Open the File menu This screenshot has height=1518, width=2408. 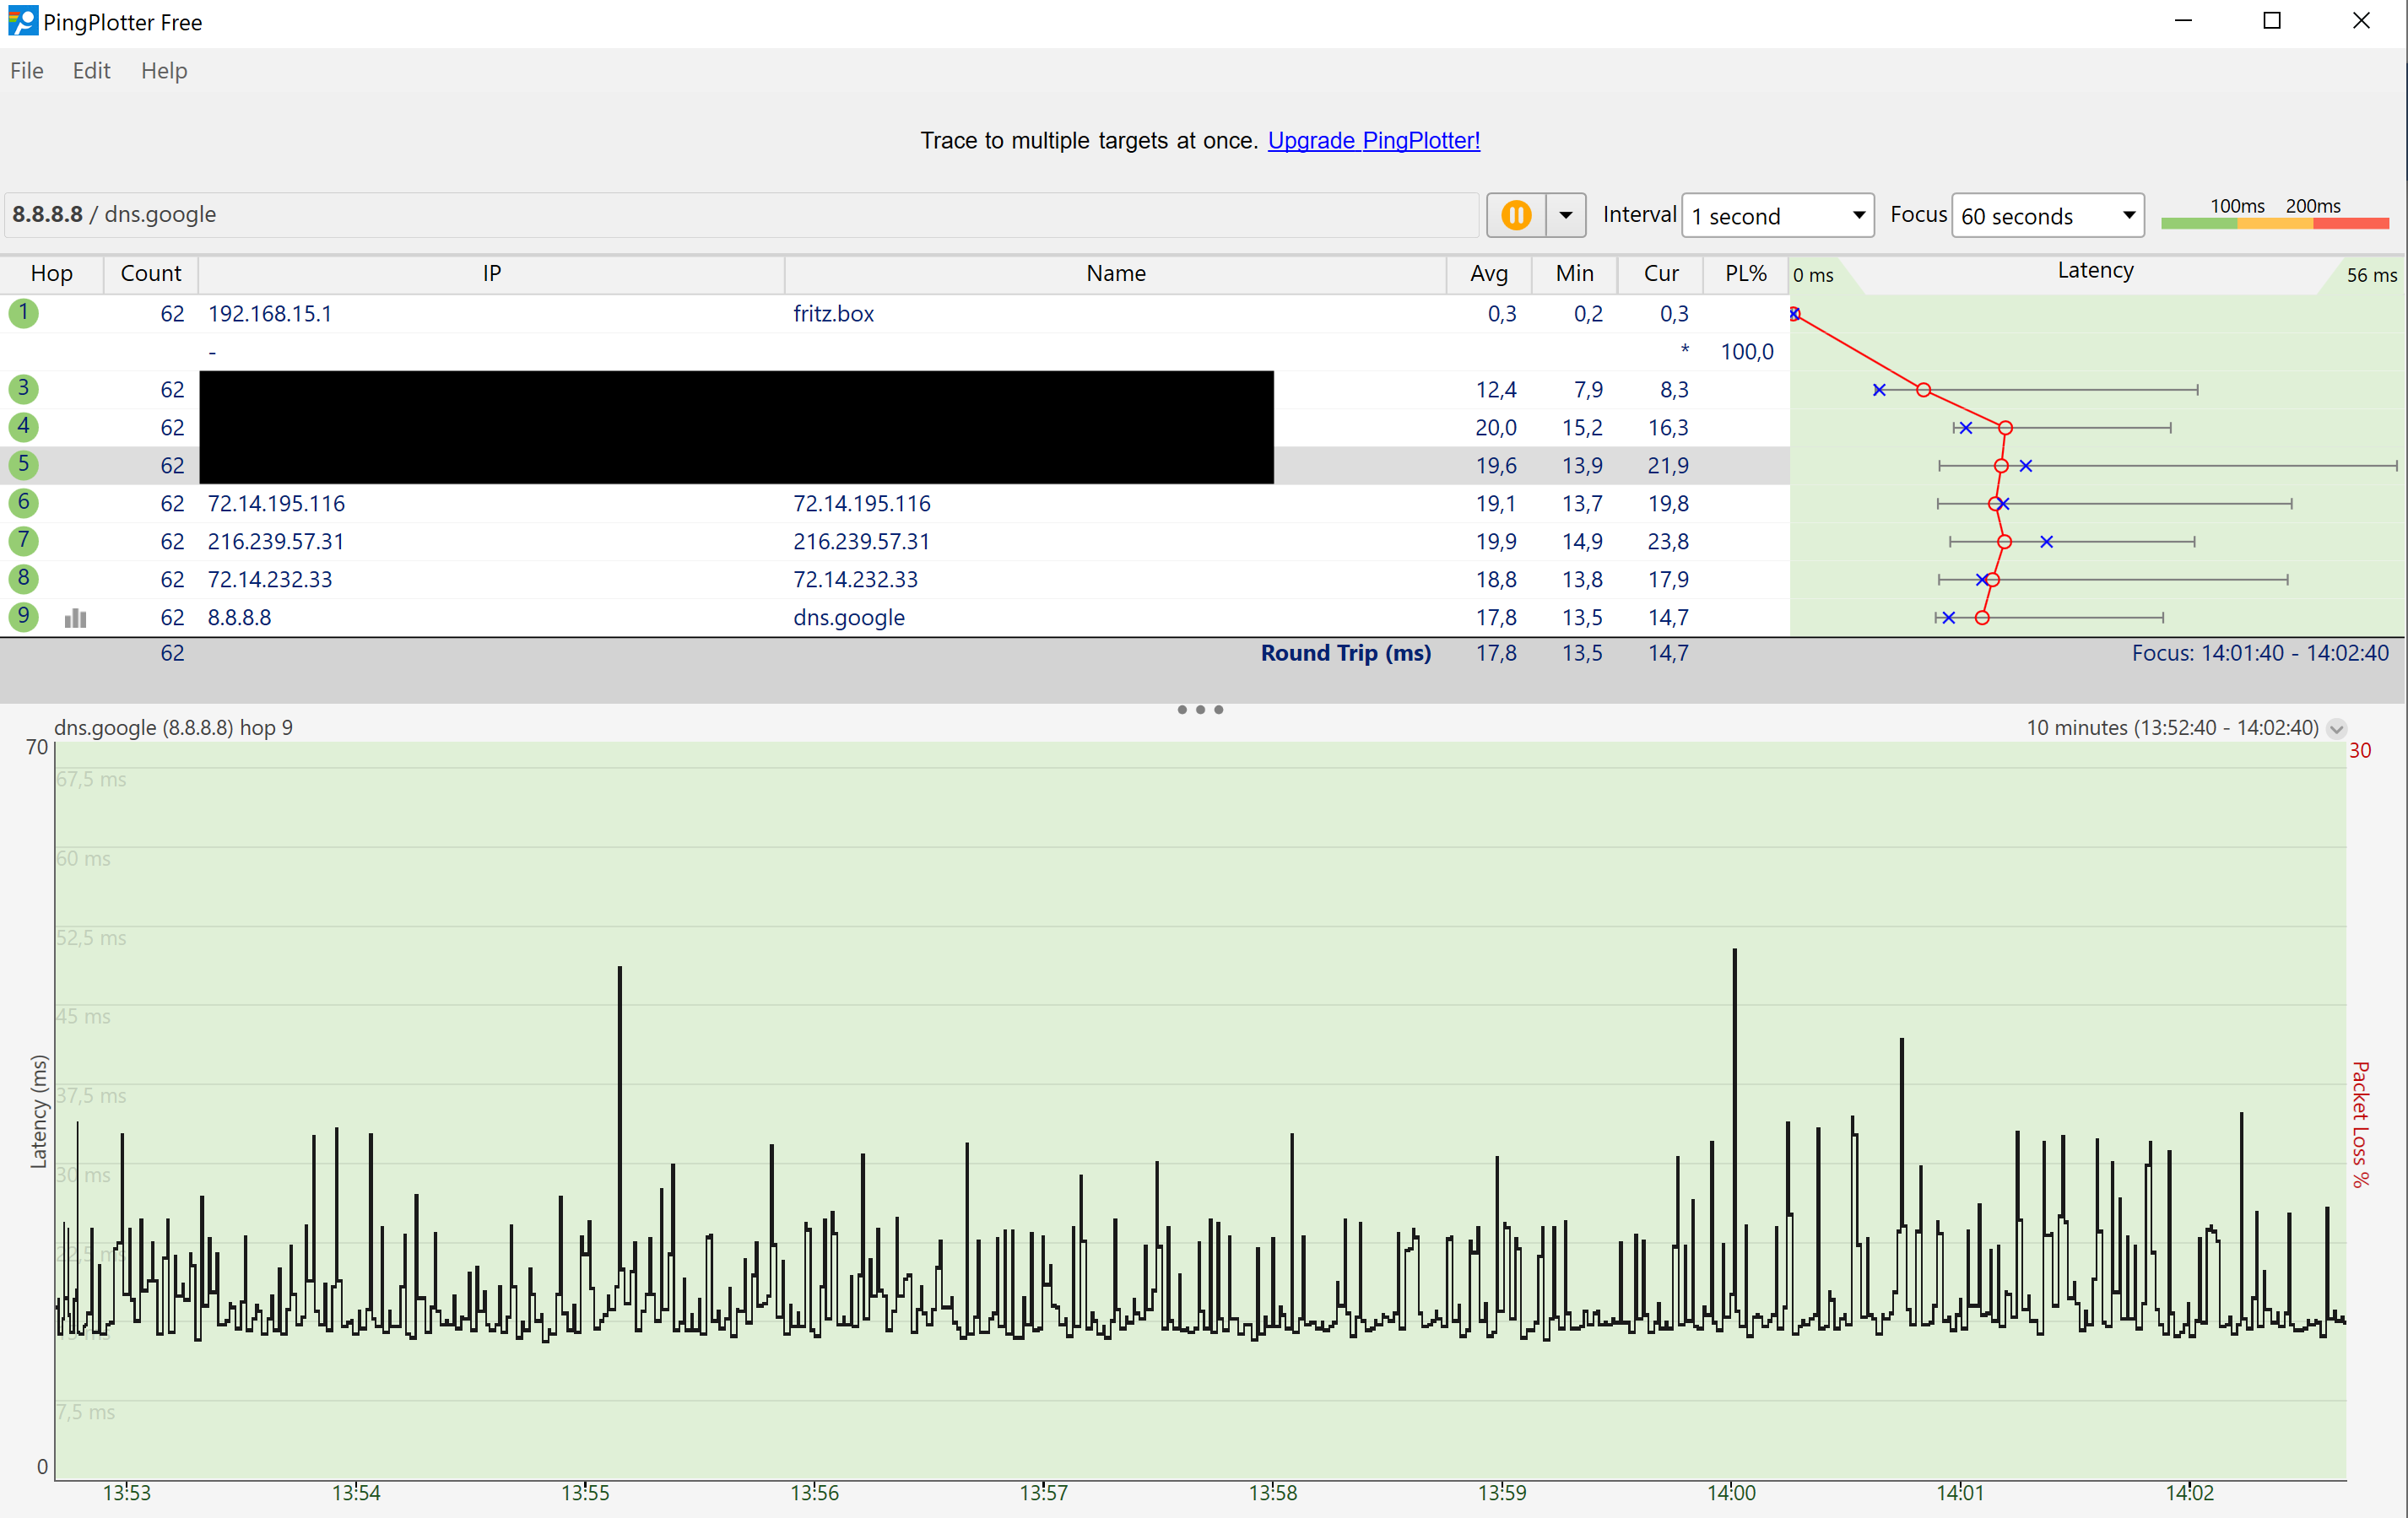[27, 71]
